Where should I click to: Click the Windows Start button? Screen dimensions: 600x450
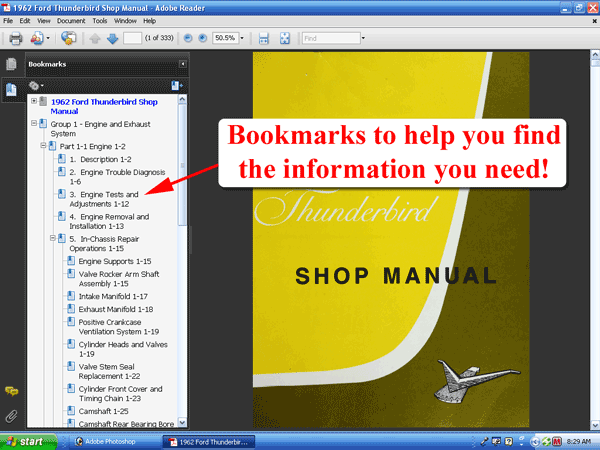pyautogui.click(x=28, y=442)
